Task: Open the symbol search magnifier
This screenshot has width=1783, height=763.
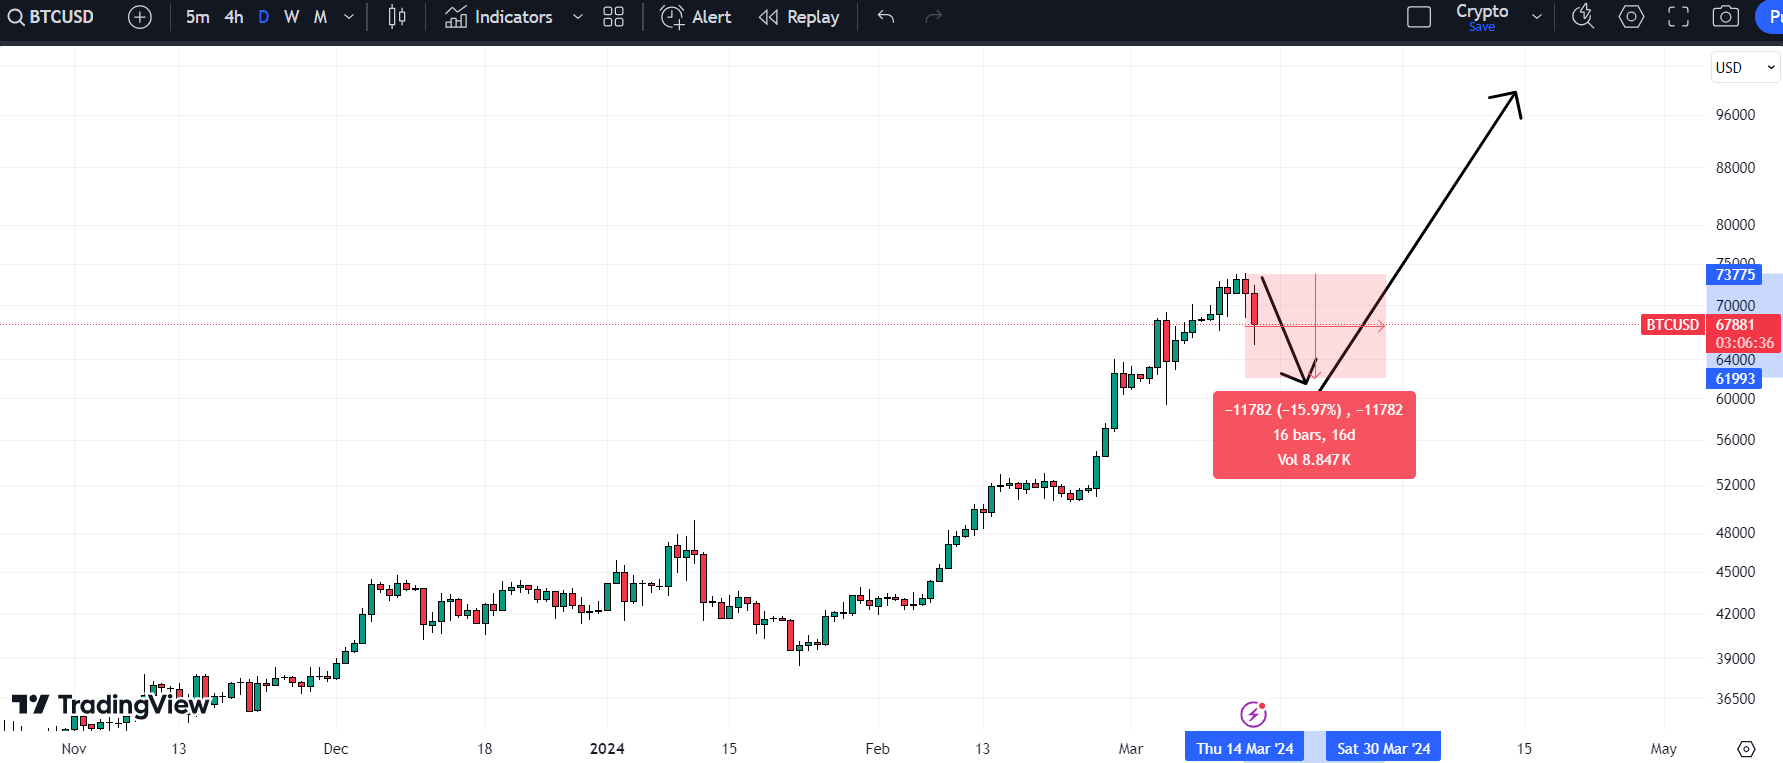Action: (x=16, y=17)
